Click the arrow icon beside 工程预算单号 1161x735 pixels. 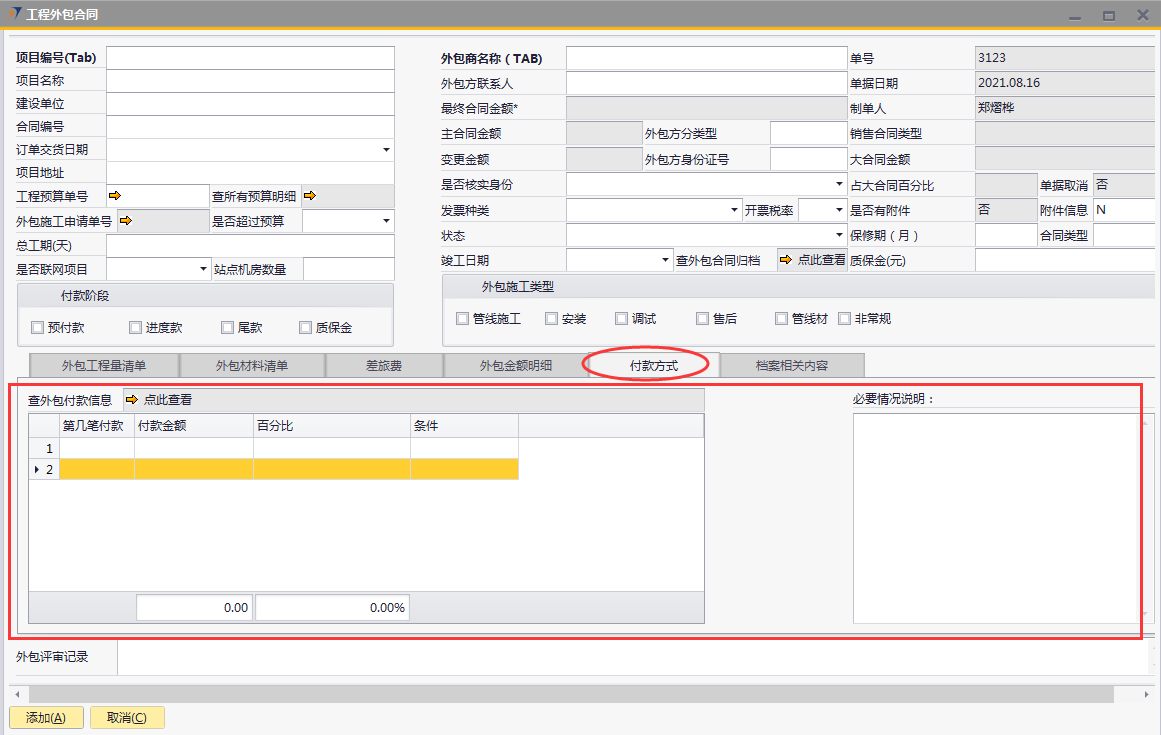click(114, 196)
